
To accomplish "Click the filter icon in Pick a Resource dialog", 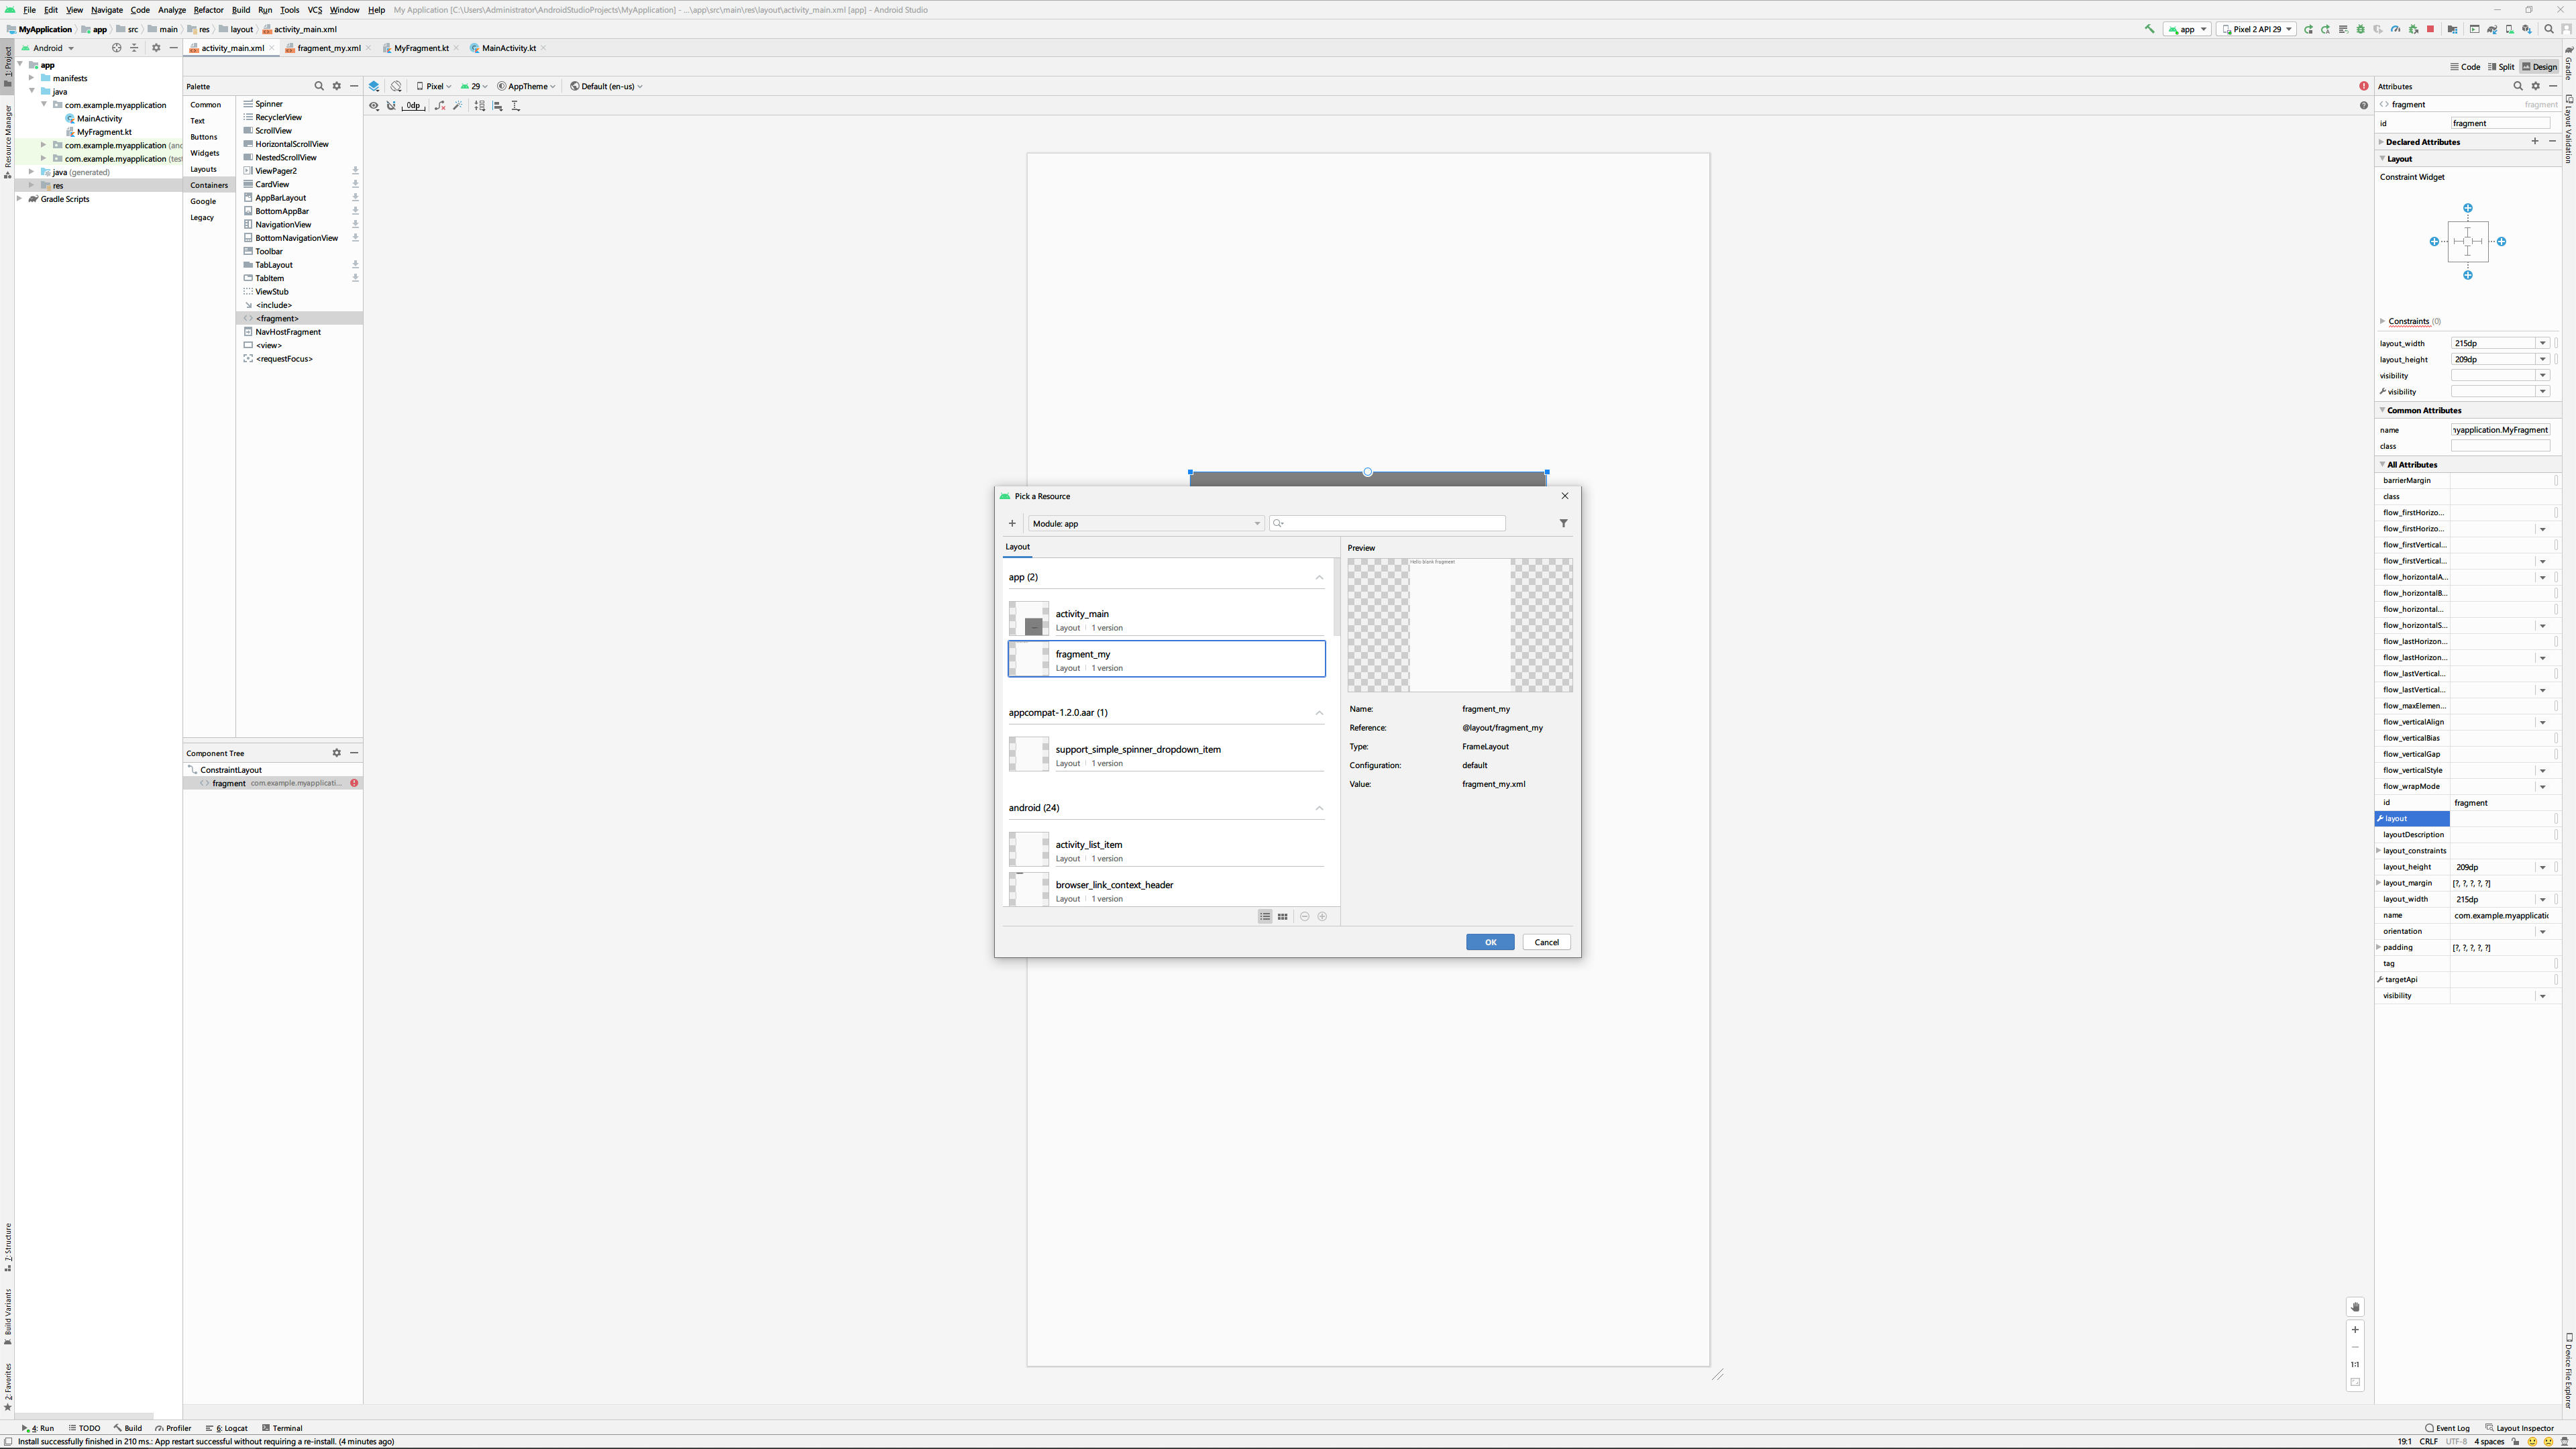I will [x=1563, y=523].
